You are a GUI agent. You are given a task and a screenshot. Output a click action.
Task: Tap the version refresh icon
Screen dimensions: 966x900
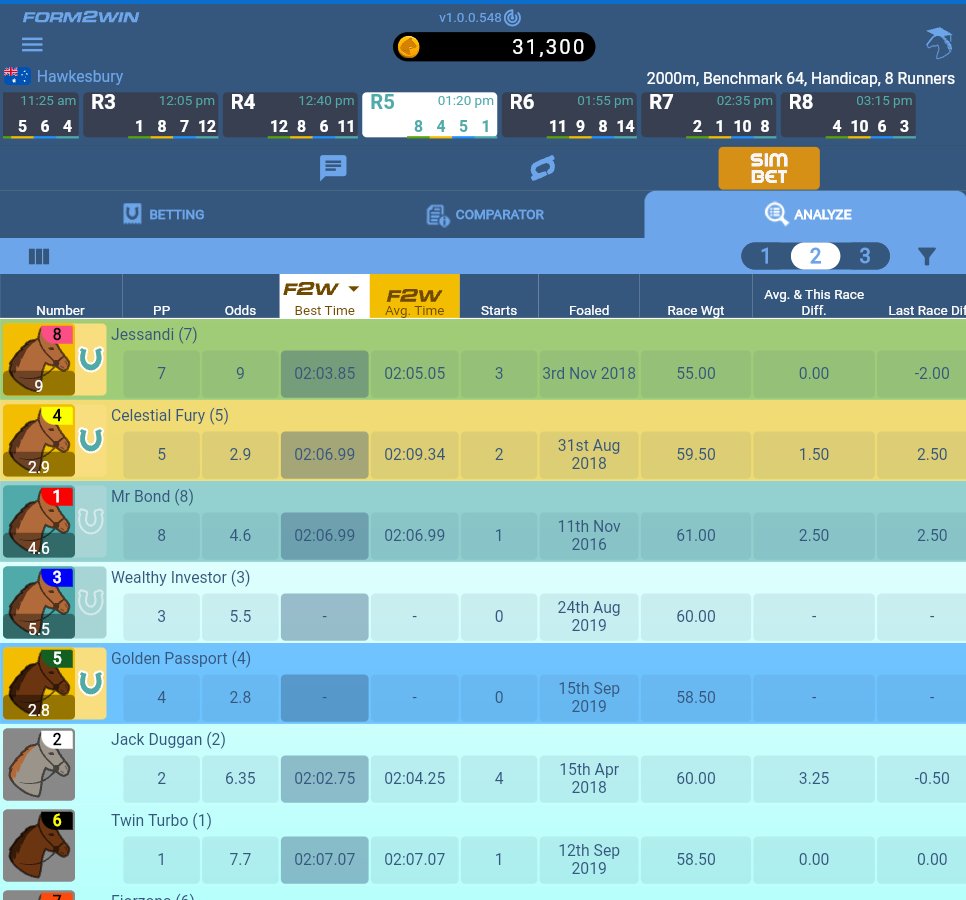[x=513, y=18]
